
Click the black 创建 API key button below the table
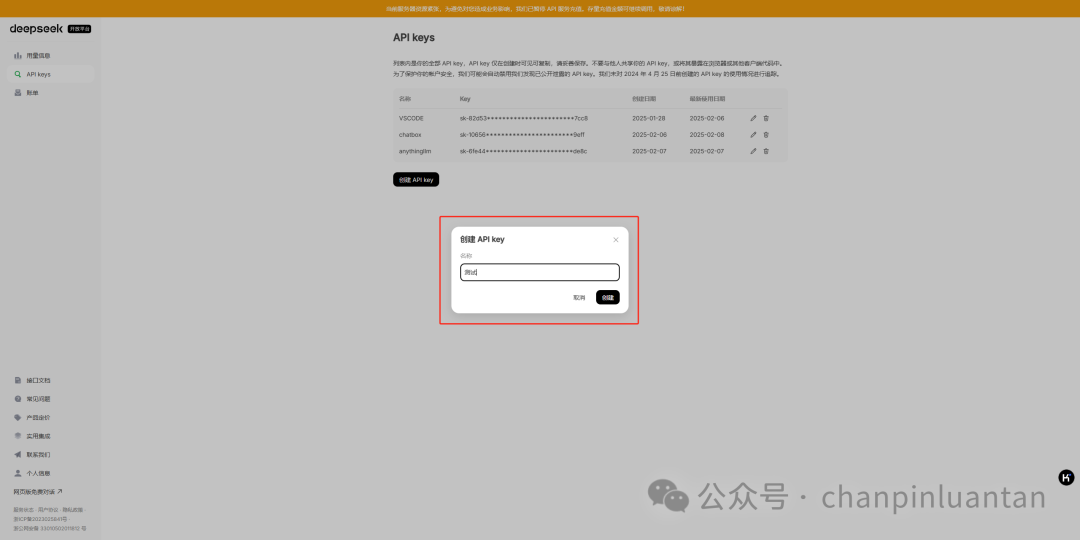point(416,180)
